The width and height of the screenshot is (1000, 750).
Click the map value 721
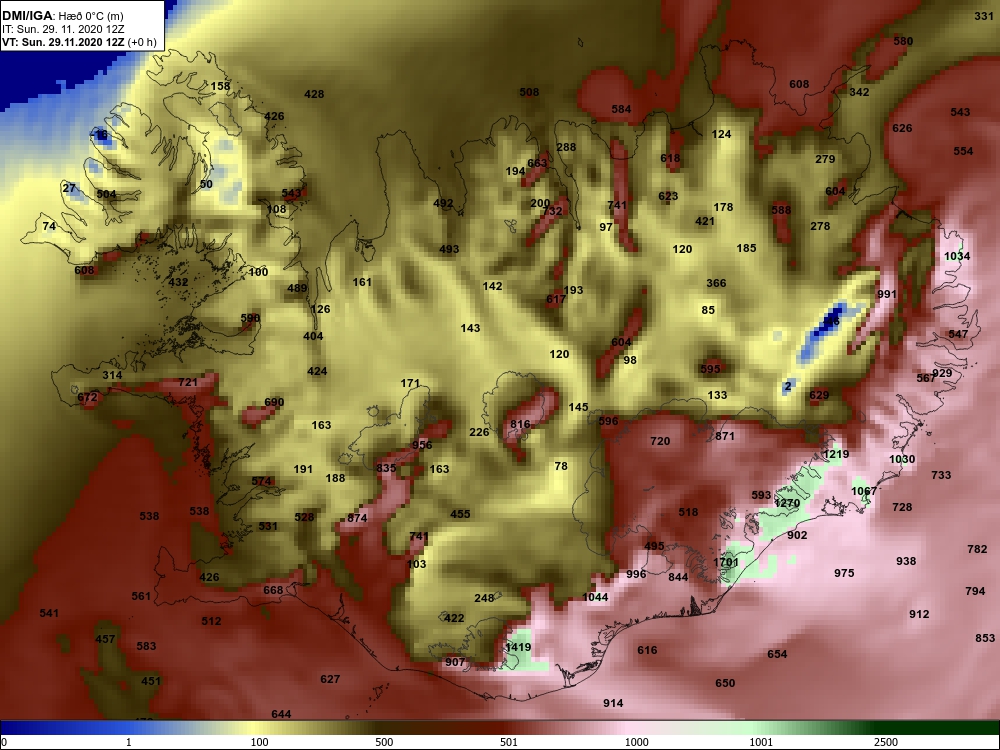188,383
